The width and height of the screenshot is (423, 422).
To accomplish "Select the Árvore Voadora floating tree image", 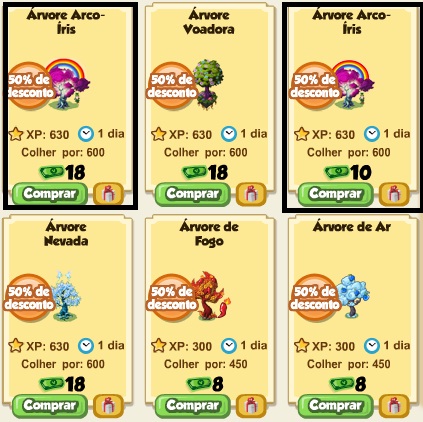I will pyautogui.click(x=208, y=84).
